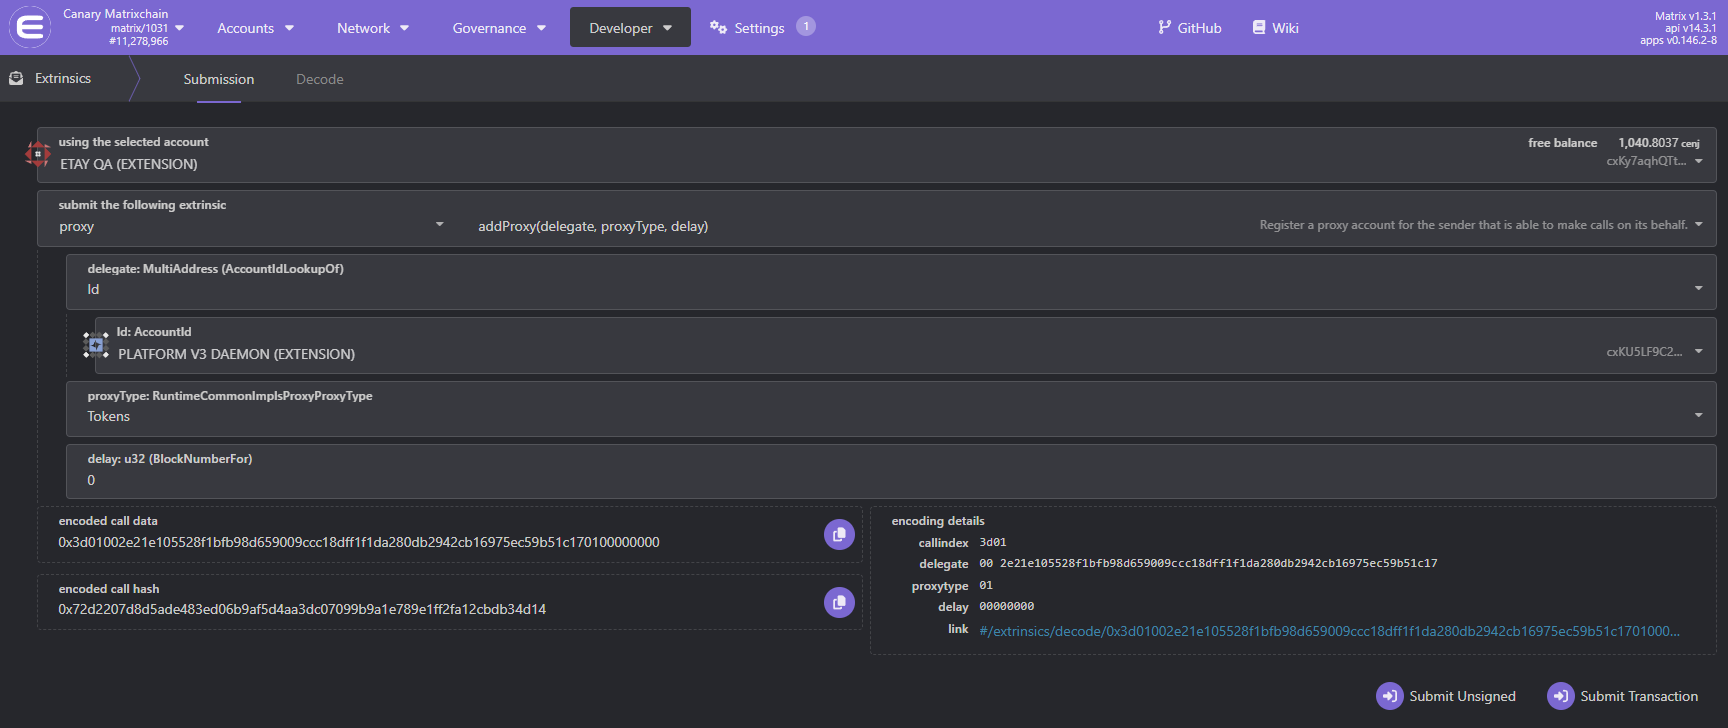Screen dimensions: 1728x728
Task: Open the delegate MultiAddress type dropdown
Action: (x=891, y=281)
